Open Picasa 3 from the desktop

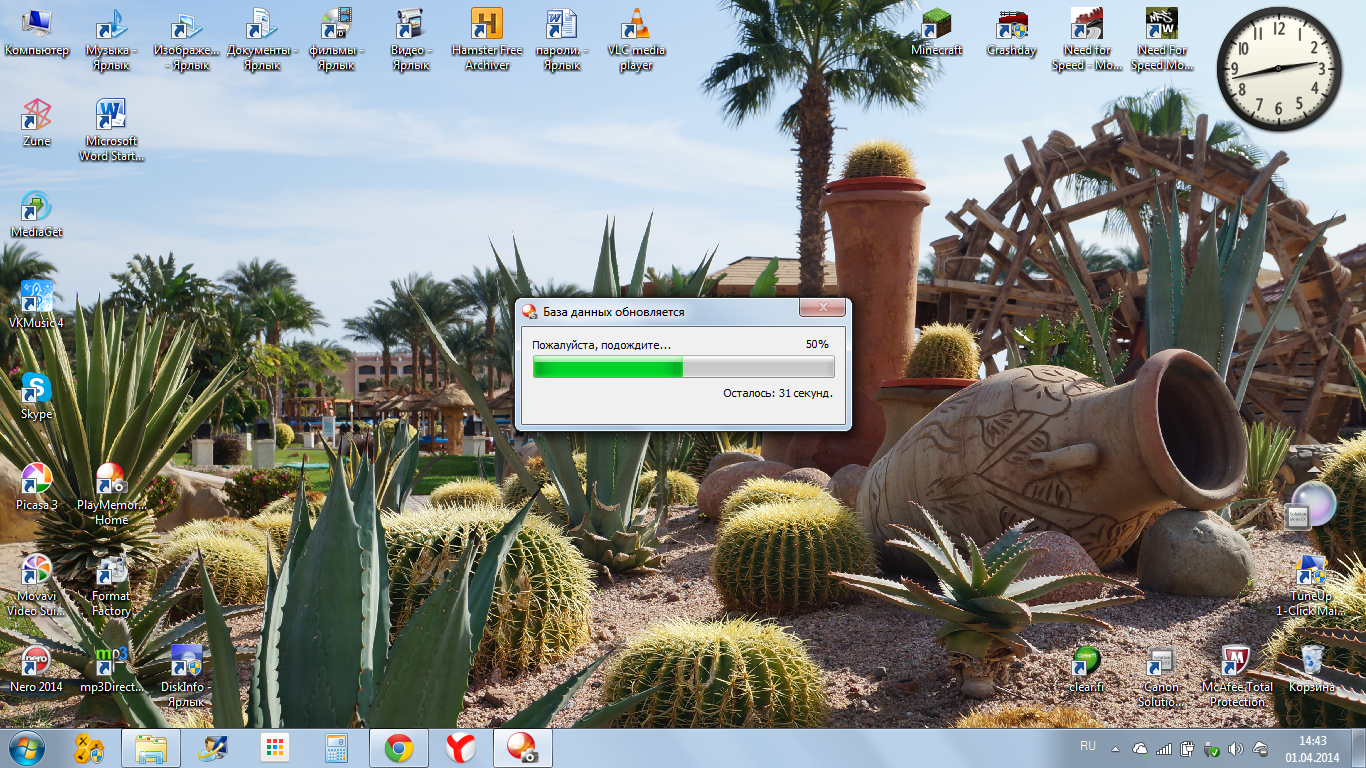coord(36,481)
